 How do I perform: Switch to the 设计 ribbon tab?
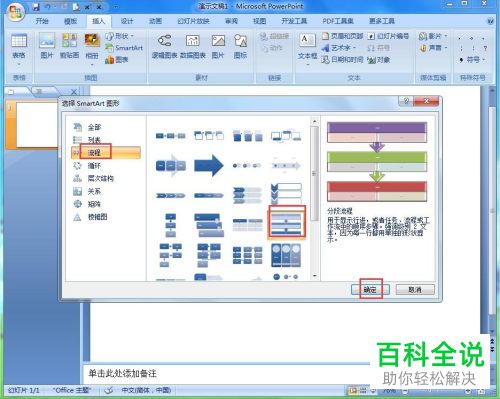(127, 21)
